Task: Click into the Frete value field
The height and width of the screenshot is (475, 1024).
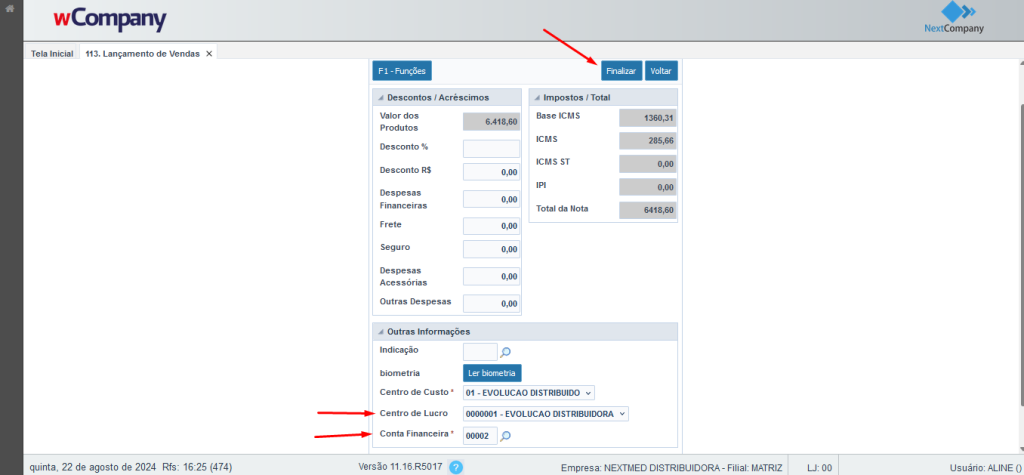Action: point(491,226)
